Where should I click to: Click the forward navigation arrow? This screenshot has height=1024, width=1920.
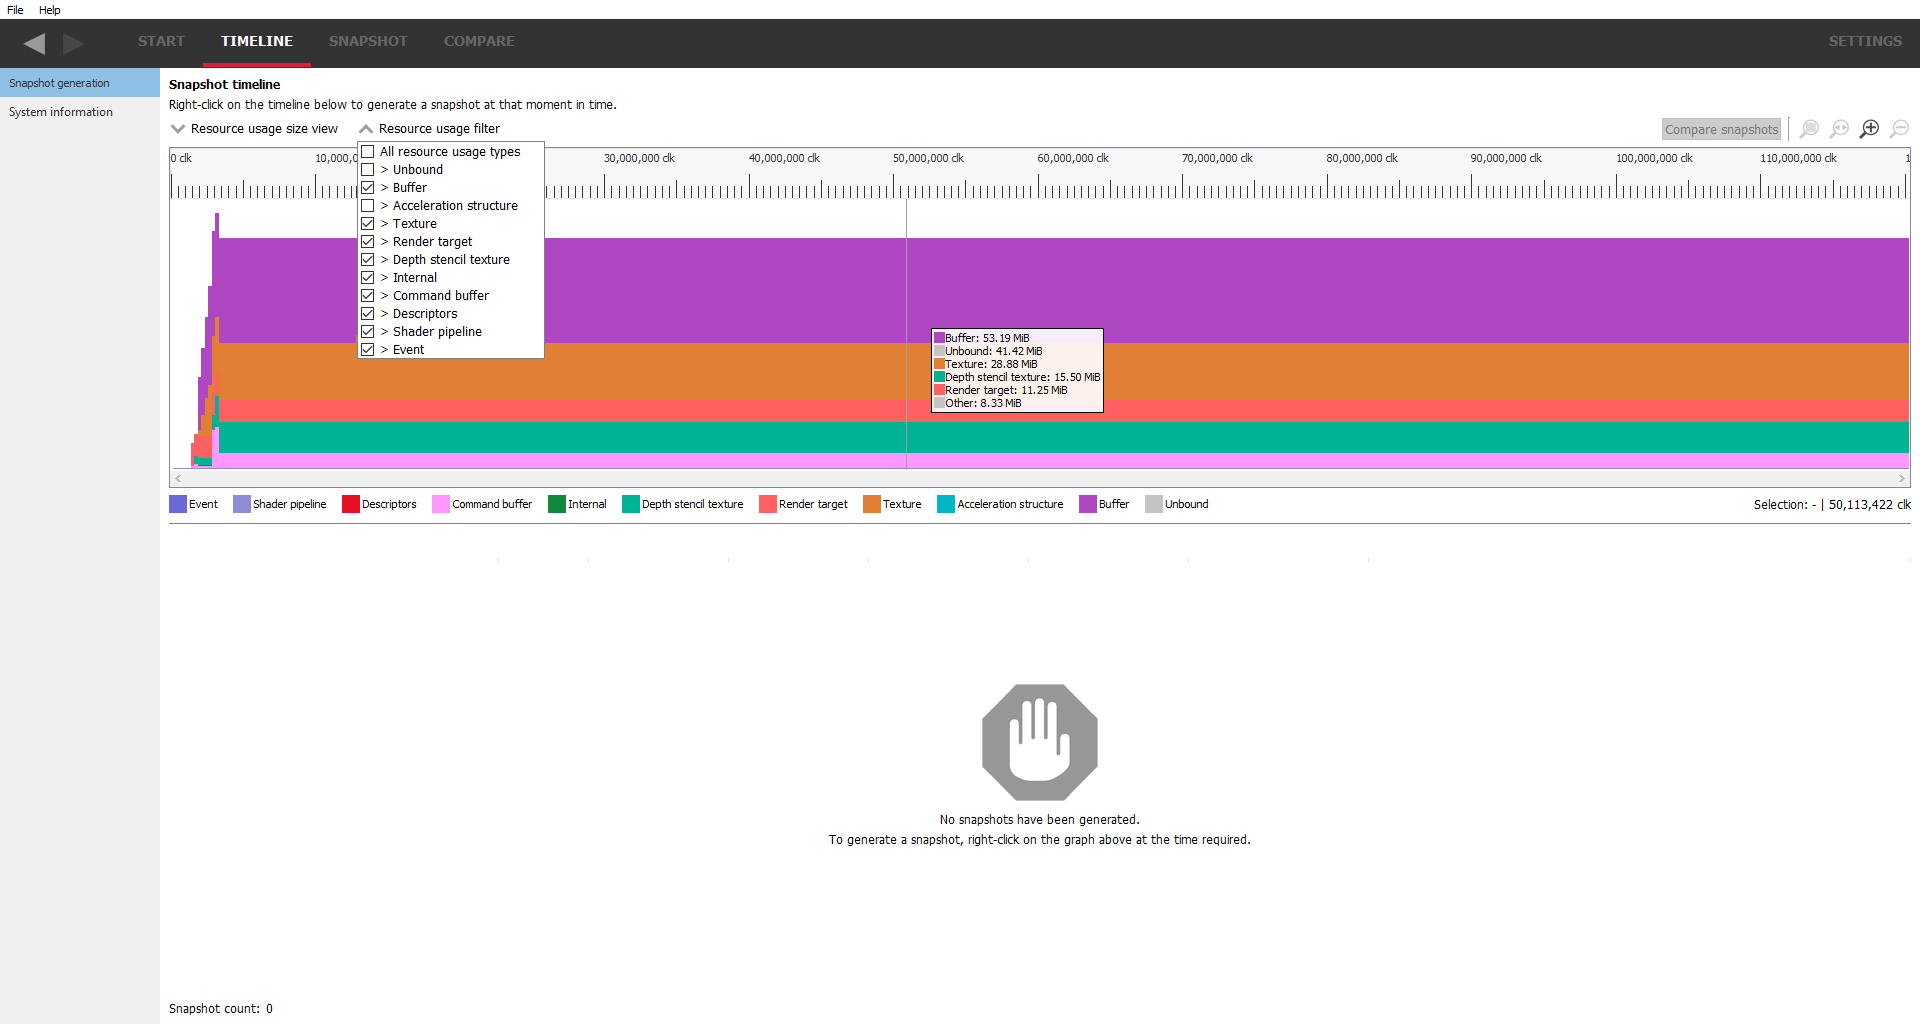(x=73, y=43)
